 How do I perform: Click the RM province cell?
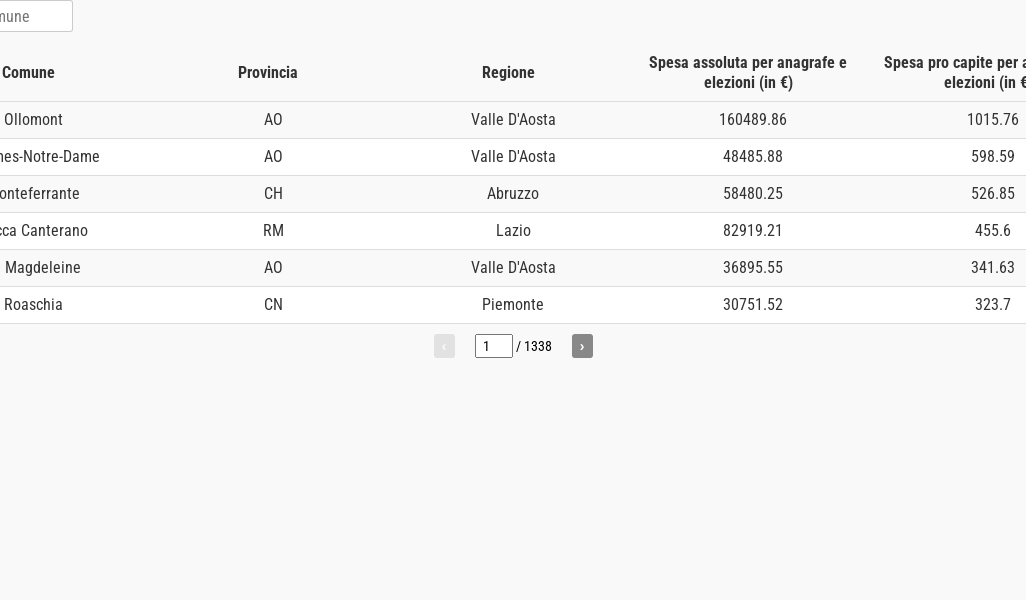[273, 231]
